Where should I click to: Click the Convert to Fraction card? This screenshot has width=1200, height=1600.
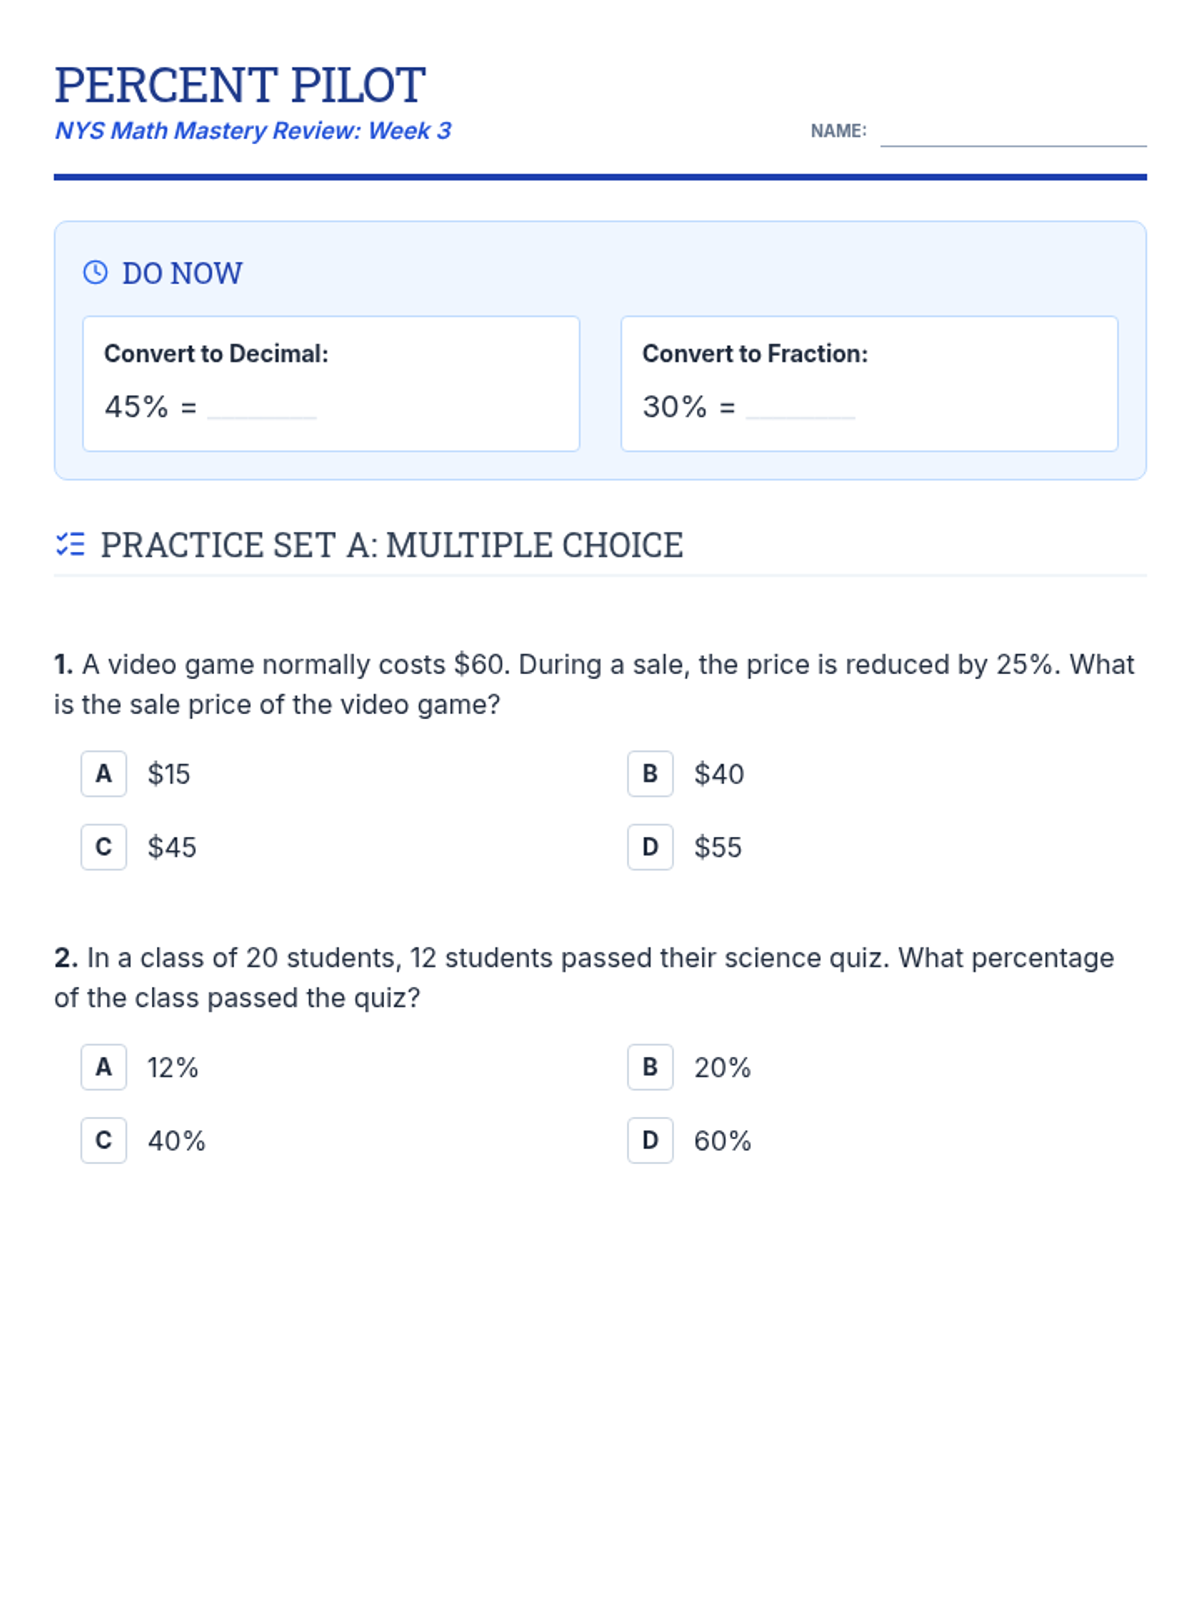(869, 384)
